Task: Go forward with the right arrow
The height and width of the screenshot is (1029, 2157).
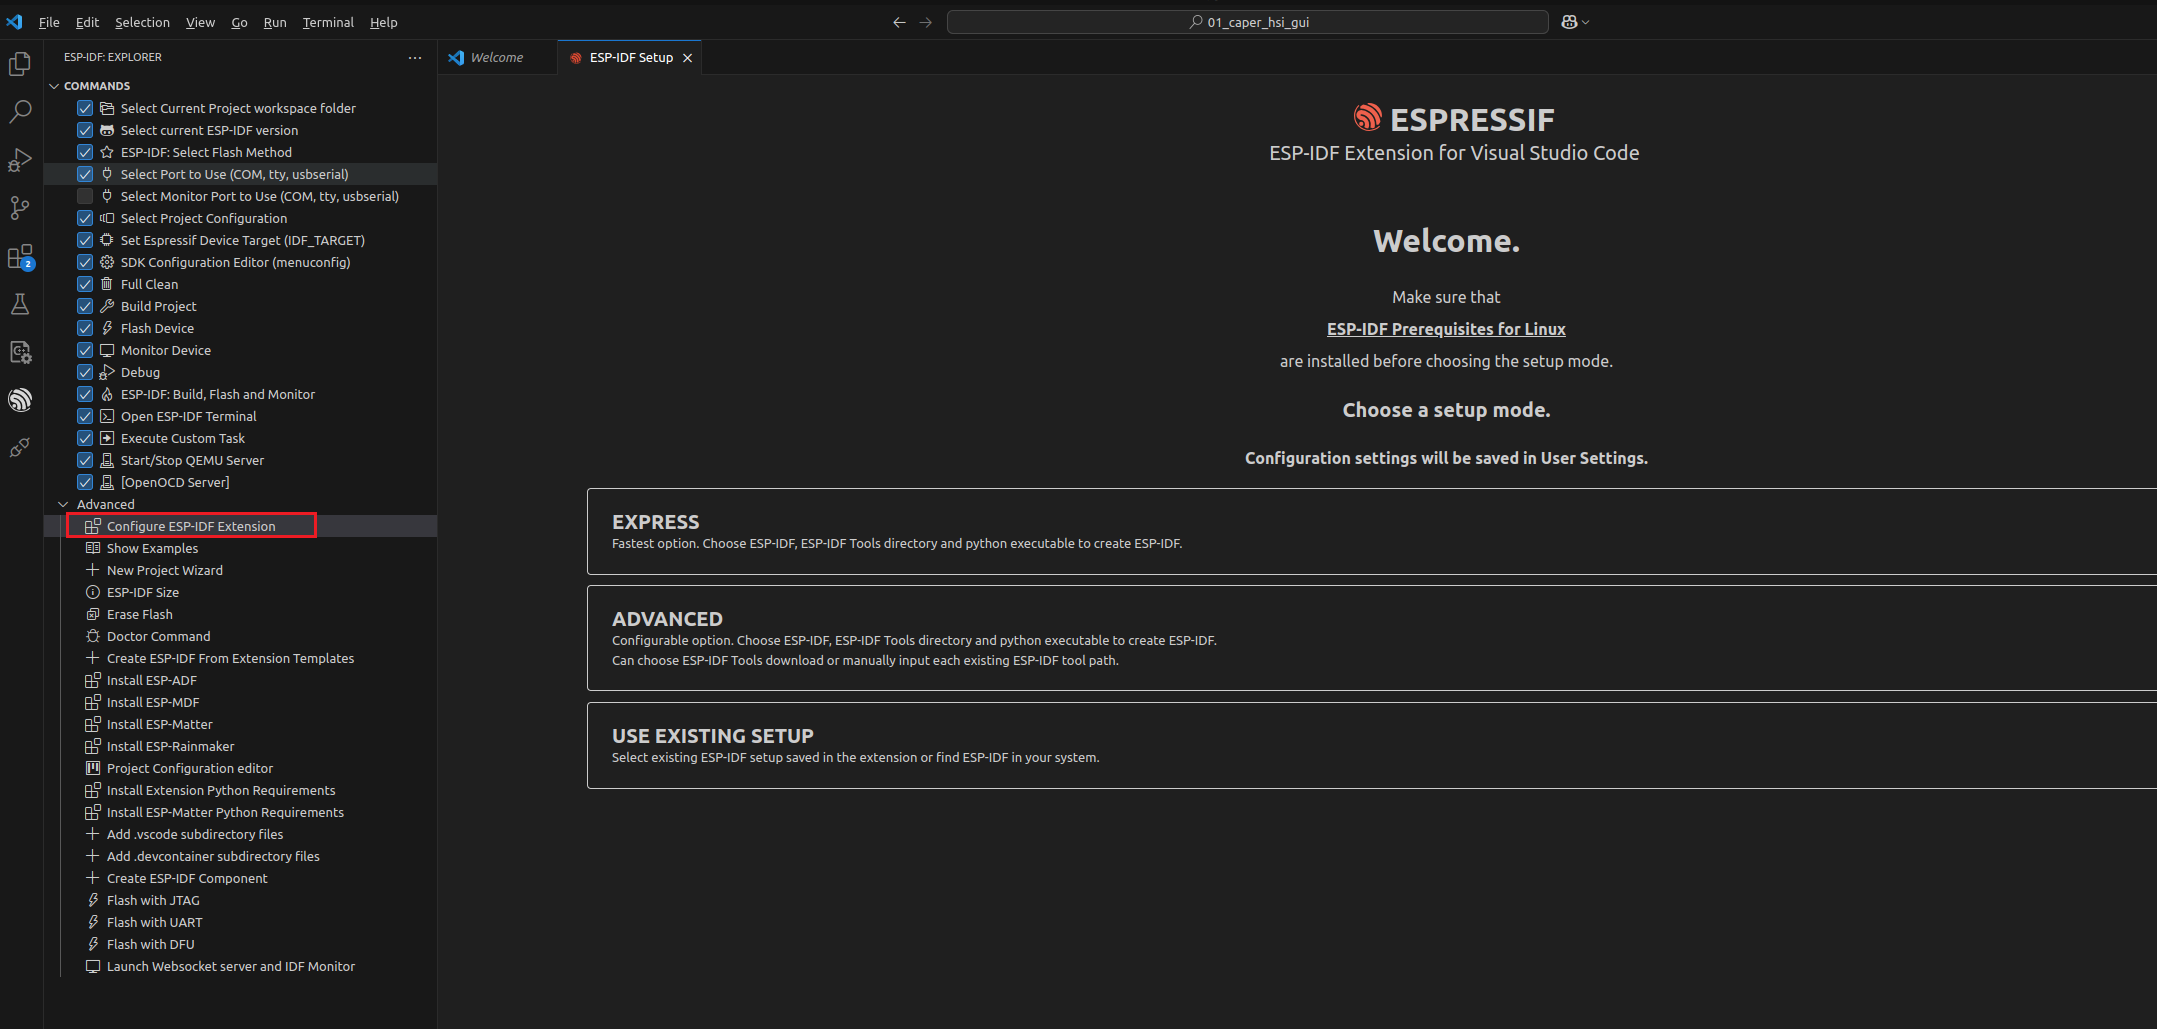Action: (926, 22)
